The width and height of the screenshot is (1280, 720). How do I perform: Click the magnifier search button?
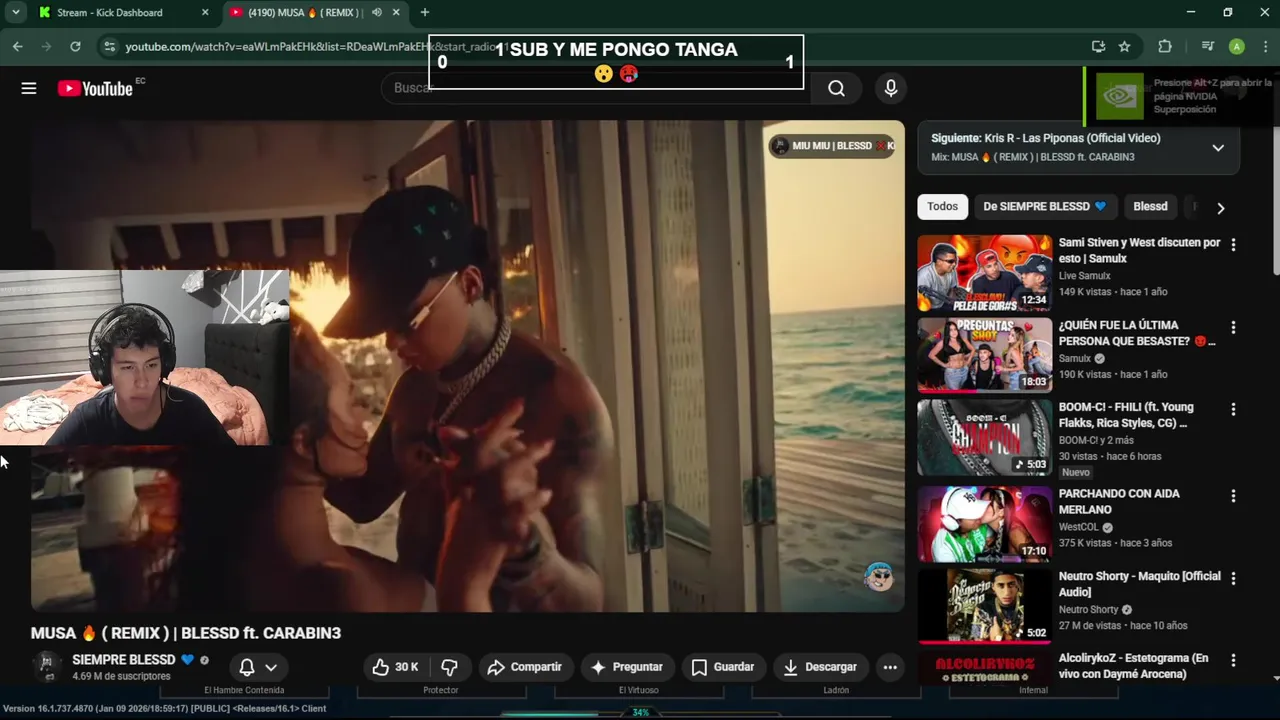point(836,88)
